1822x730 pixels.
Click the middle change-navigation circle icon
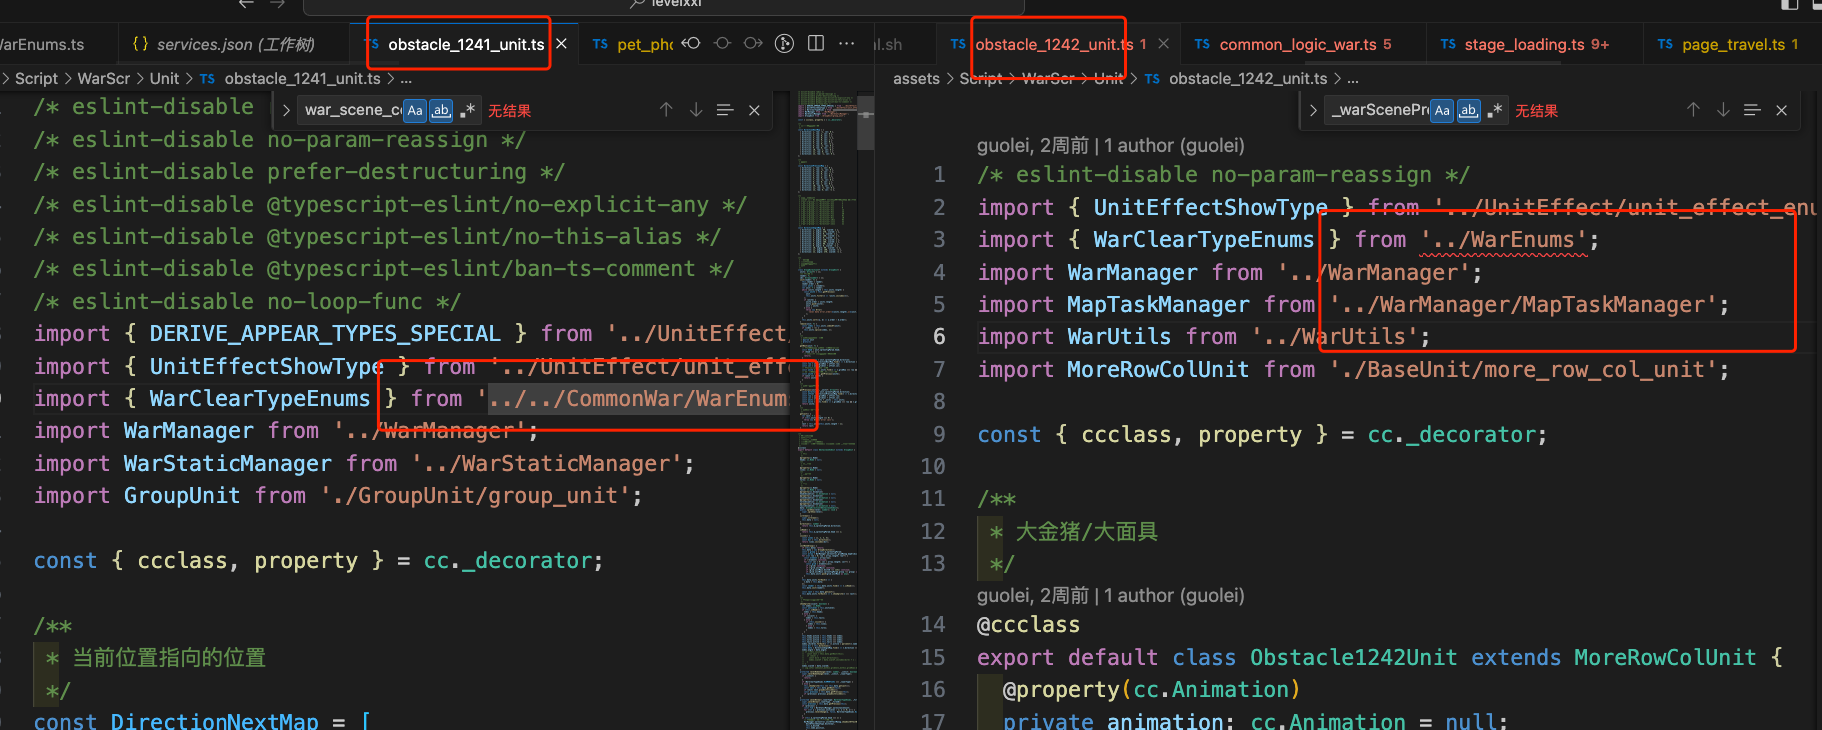coord(722,43)
